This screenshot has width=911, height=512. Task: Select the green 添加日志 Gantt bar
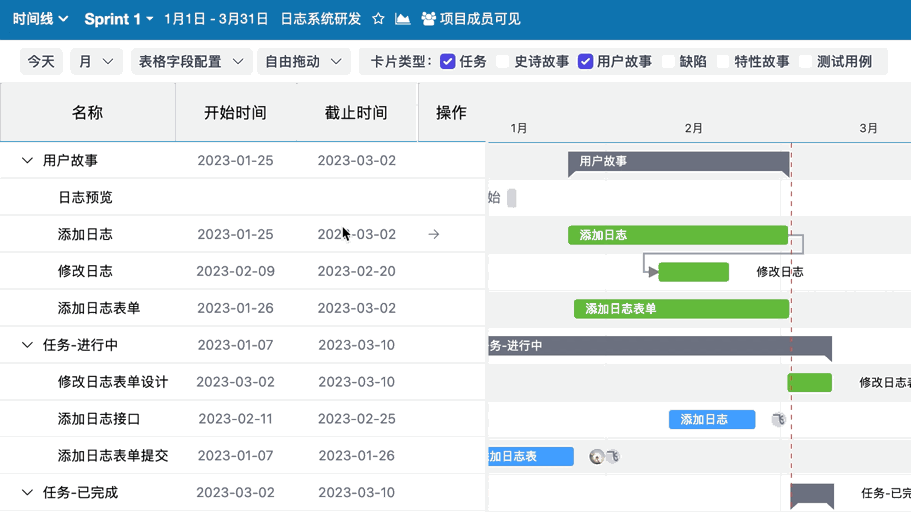678,235
